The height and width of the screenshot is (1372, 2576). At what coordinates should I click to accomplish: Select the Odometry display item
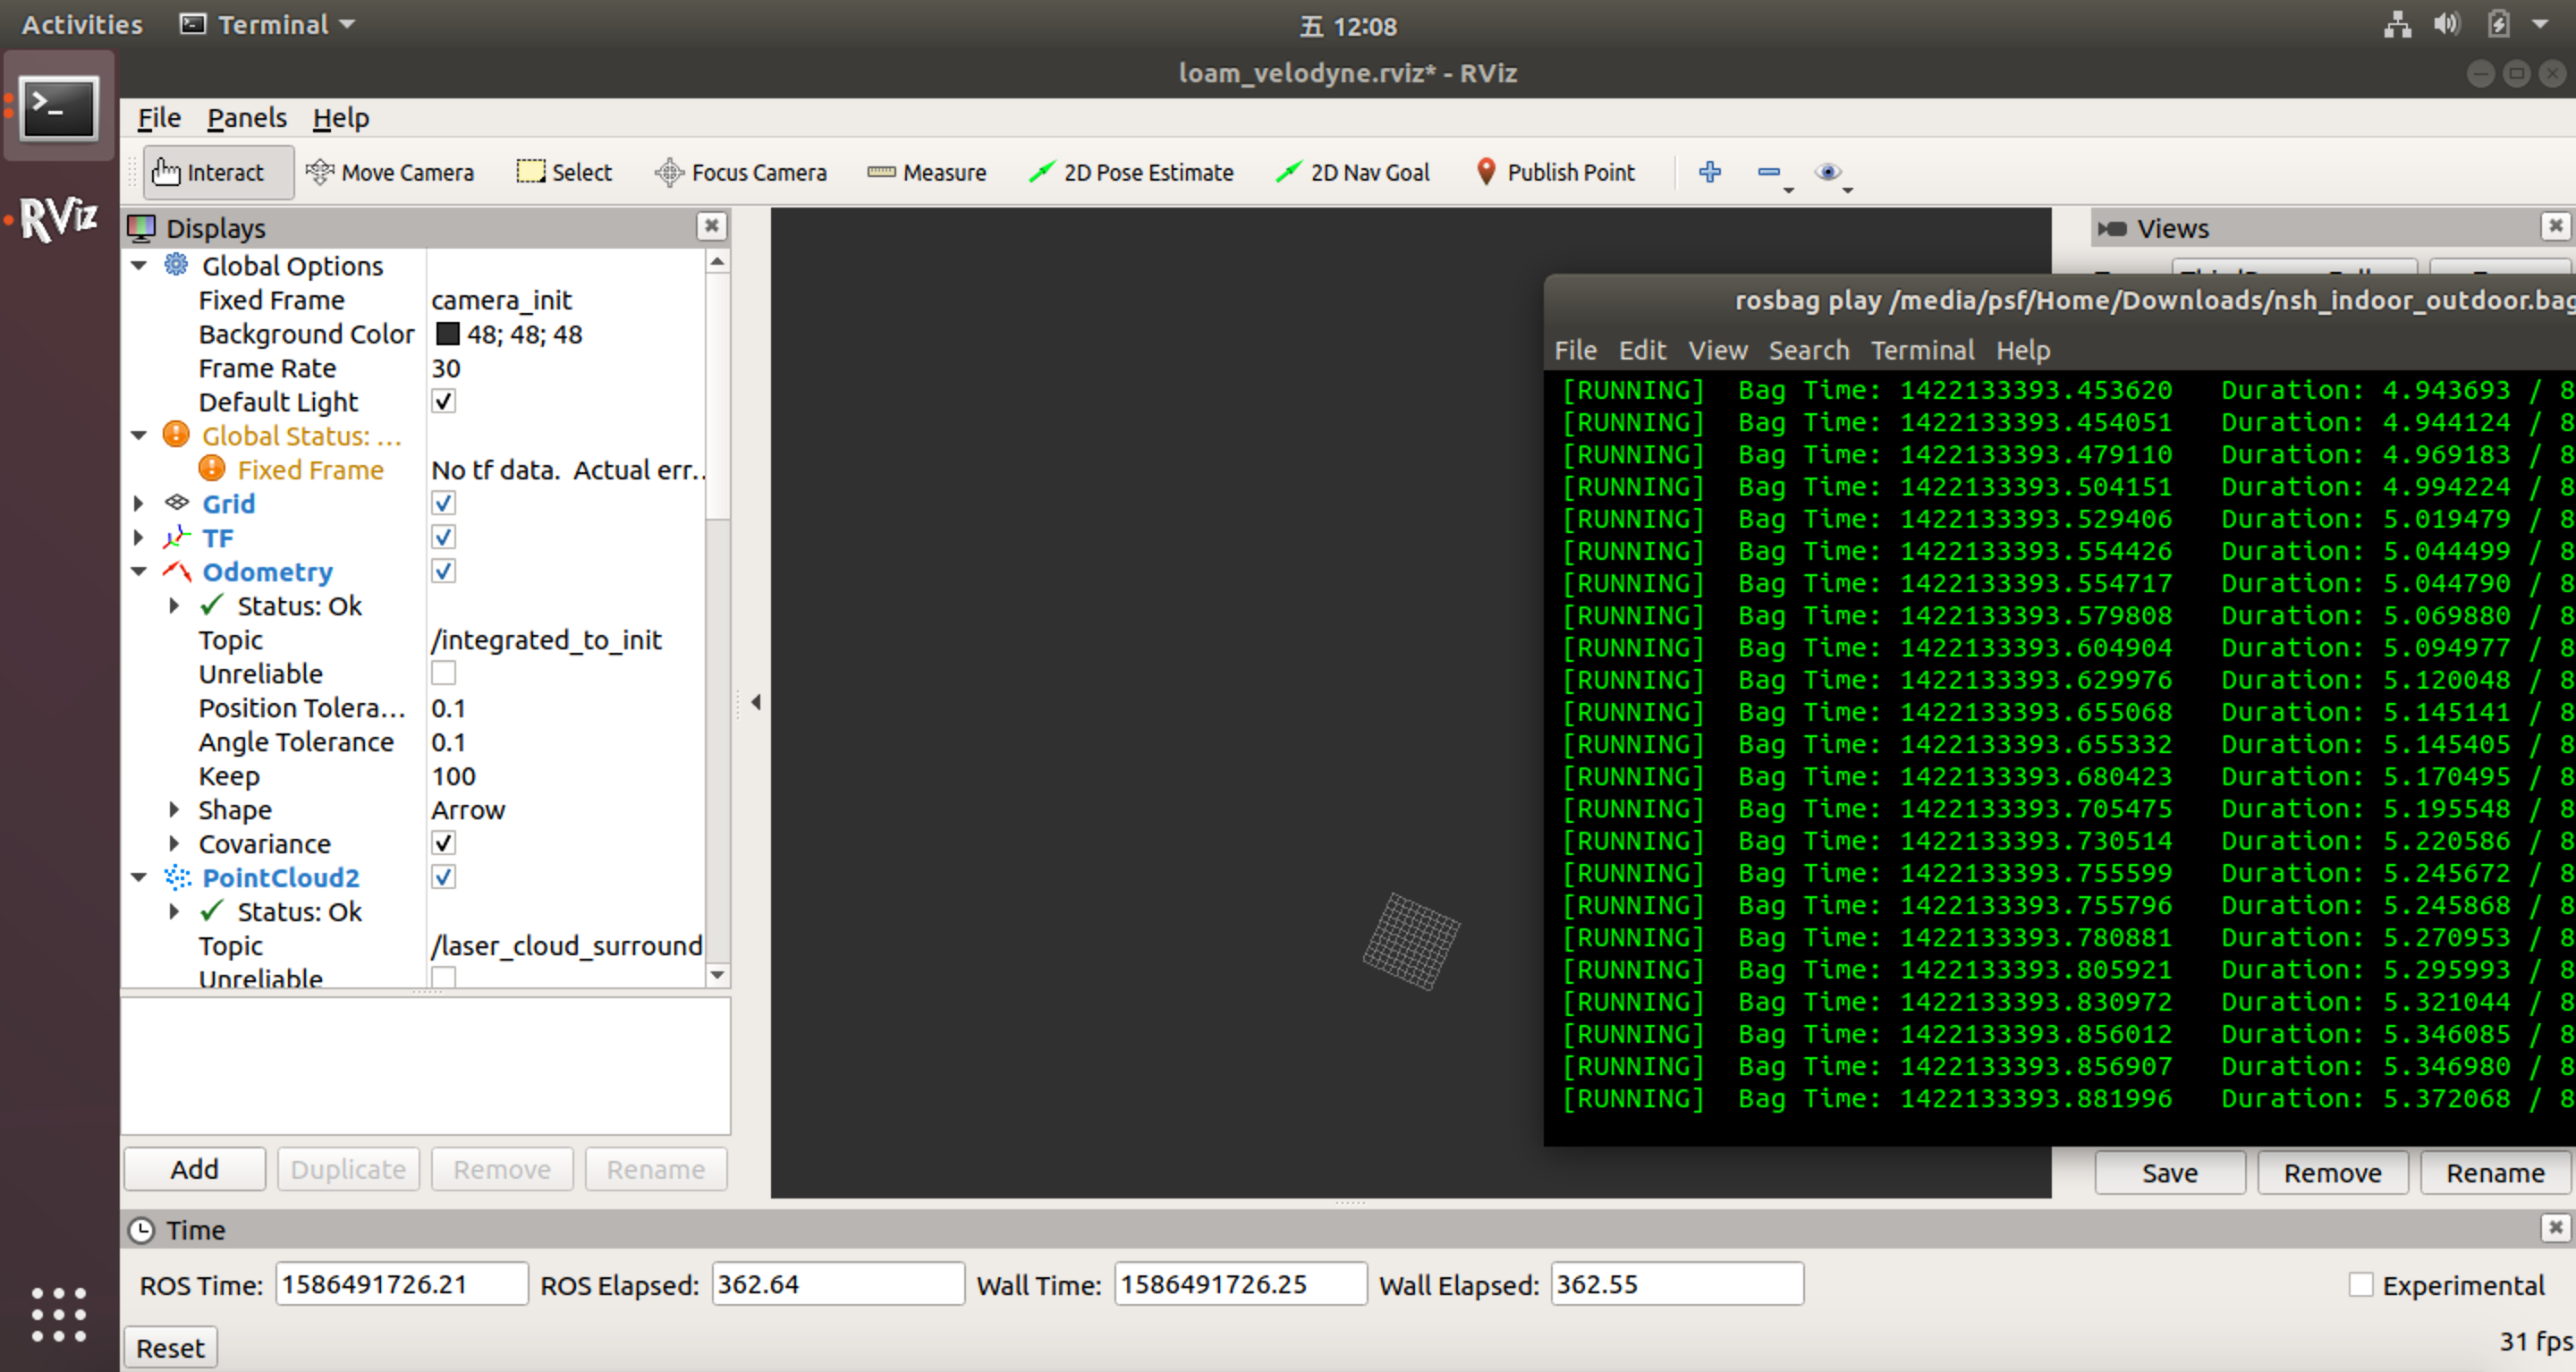(x=267, y=572)
